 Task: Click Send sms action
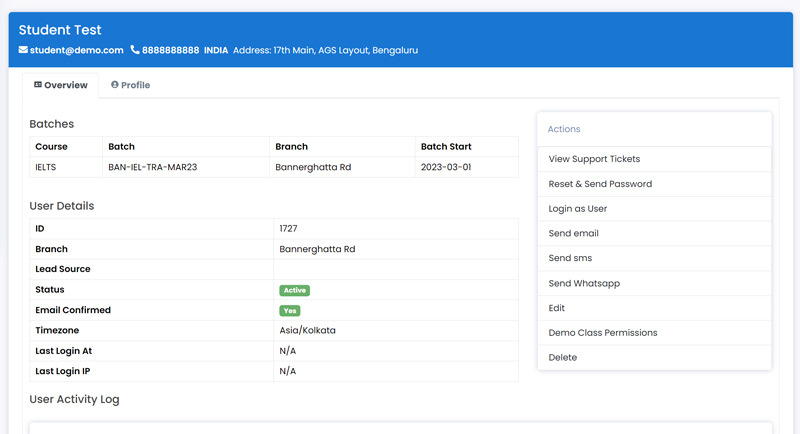pos(654,258)
